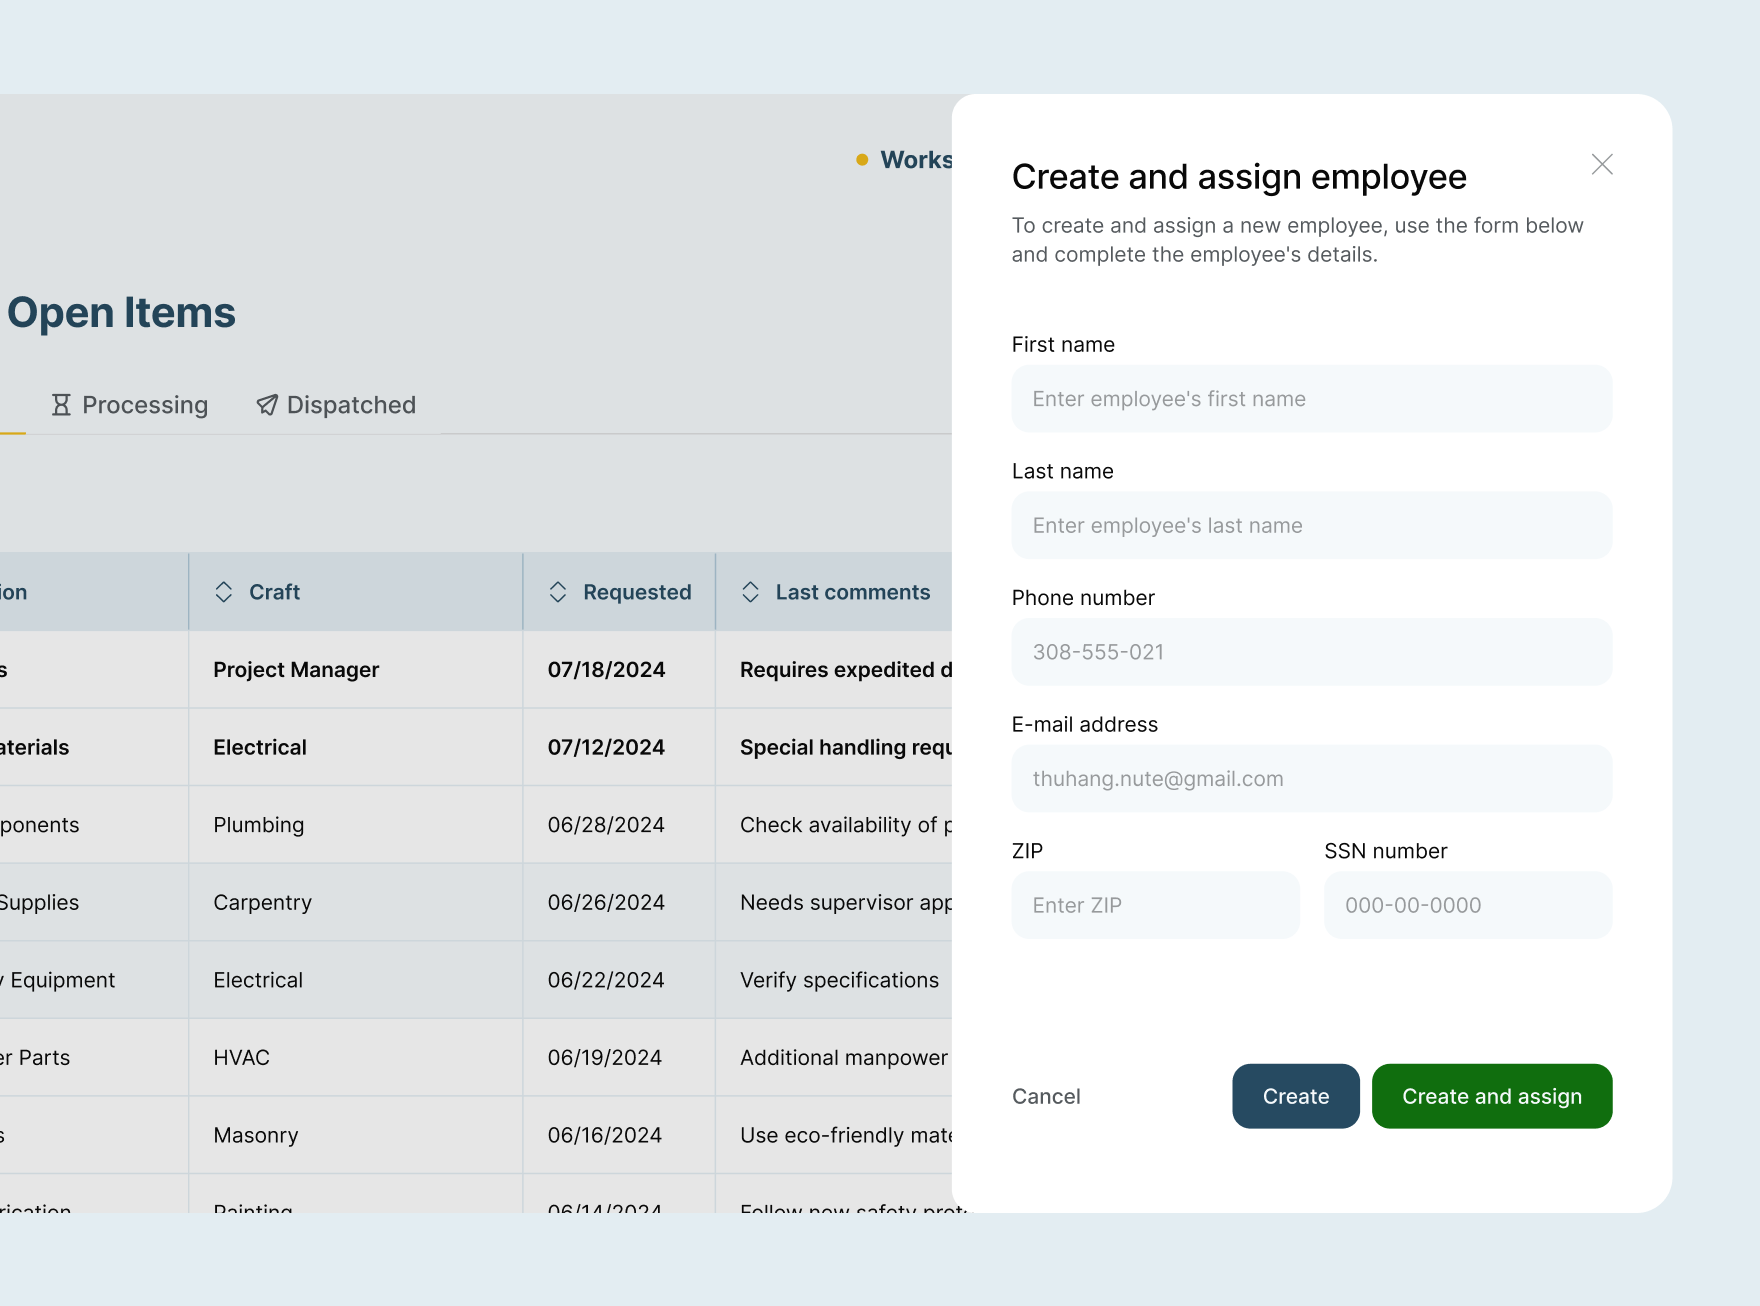
Task: Select the Phone number input field
Action: [x=1311, y=652]
